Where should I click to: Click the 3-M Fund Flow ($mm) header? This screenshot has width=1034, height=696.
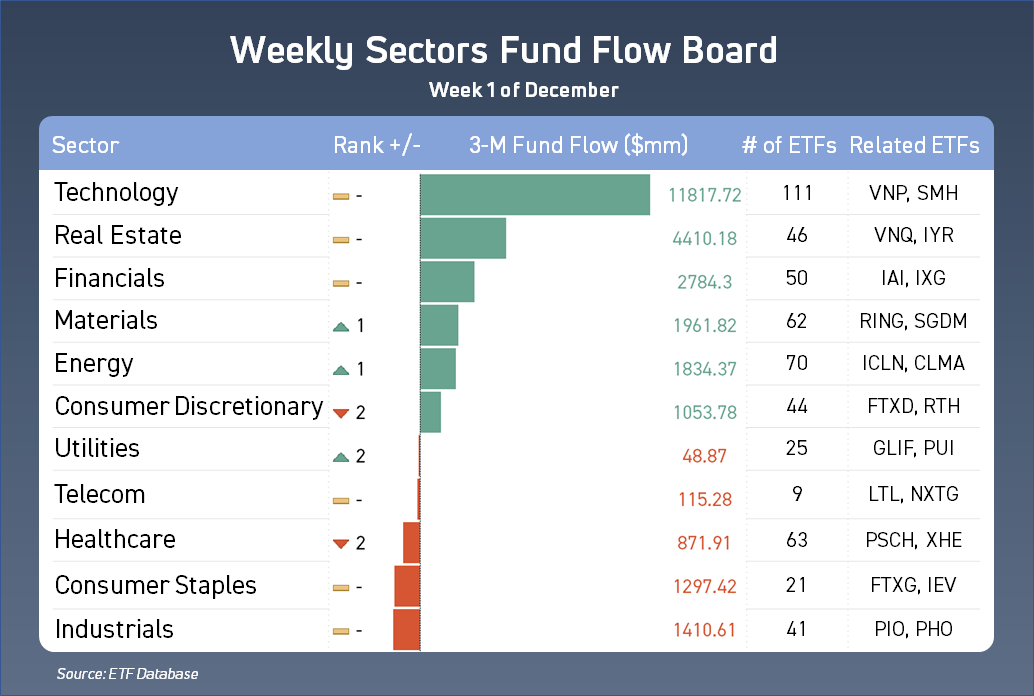pyautogui.click(x=578, y=145)
